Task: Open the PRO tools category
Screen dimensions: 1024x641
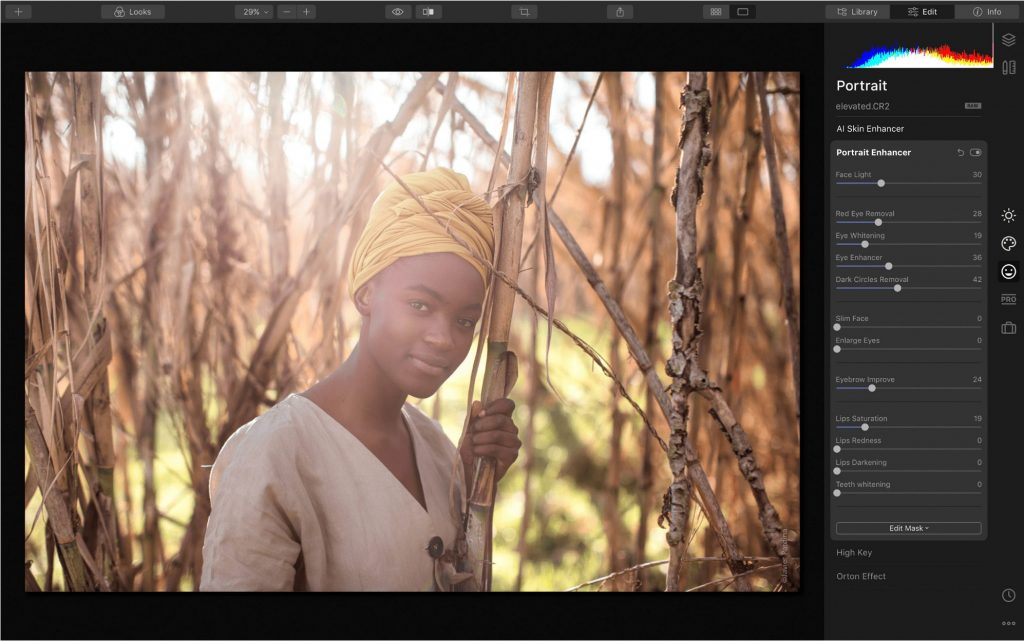Action: [x=1008, y=299]
